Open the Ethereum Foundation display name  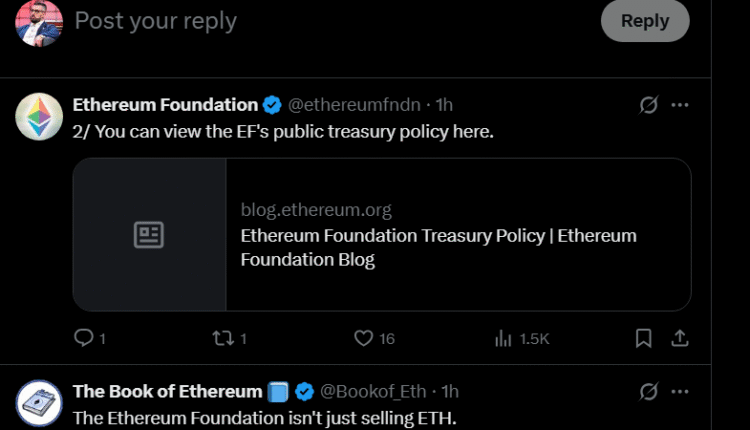click(x=165, y=104)
